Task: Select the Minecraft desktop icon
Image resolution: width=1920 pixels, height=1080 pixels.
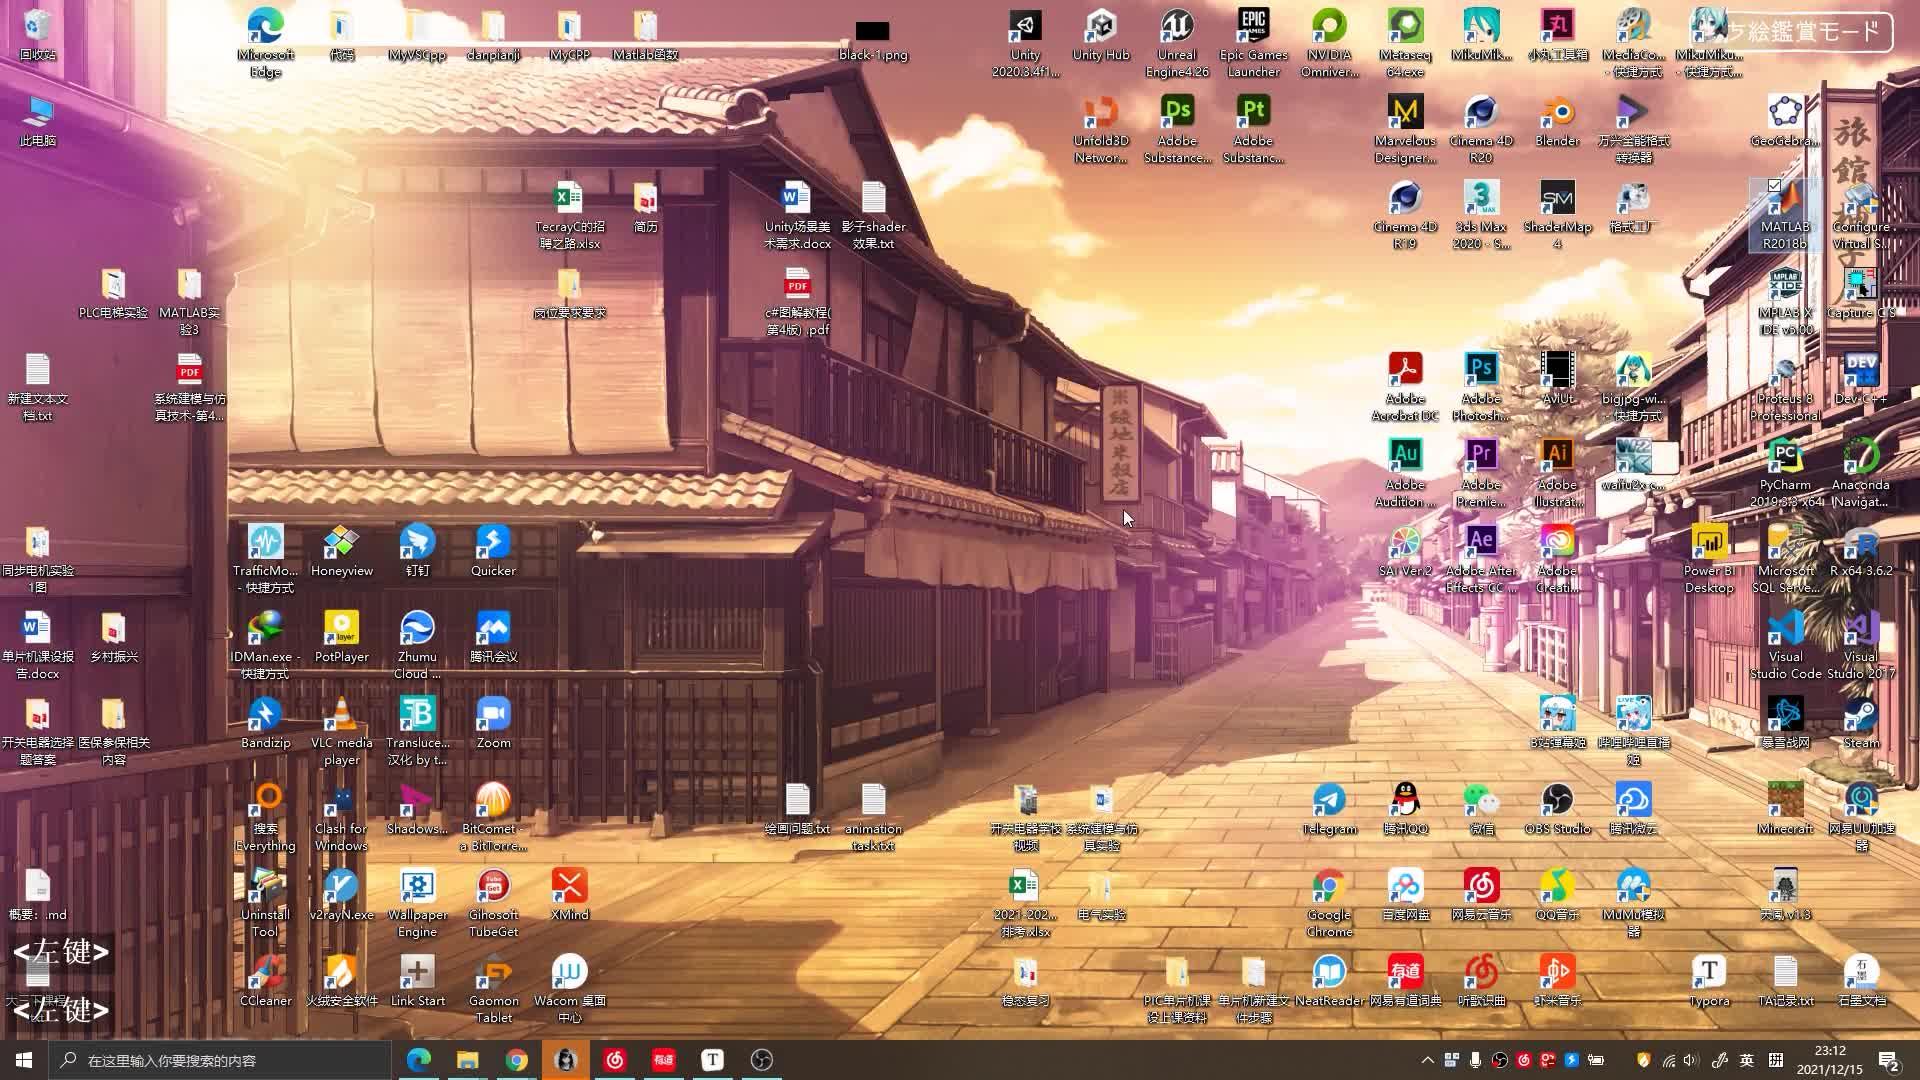Action: (x=1785, y=810)
